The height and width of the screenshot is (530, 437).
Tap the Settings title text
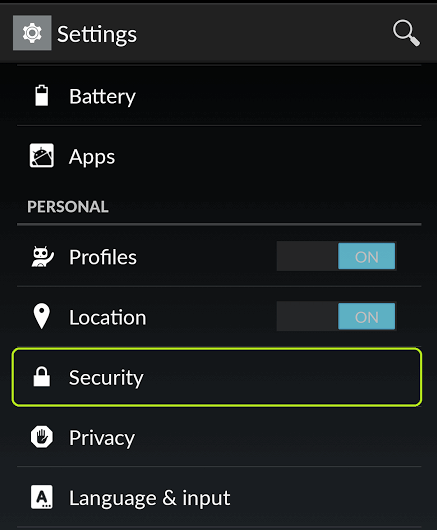click(x=97, y=34)
